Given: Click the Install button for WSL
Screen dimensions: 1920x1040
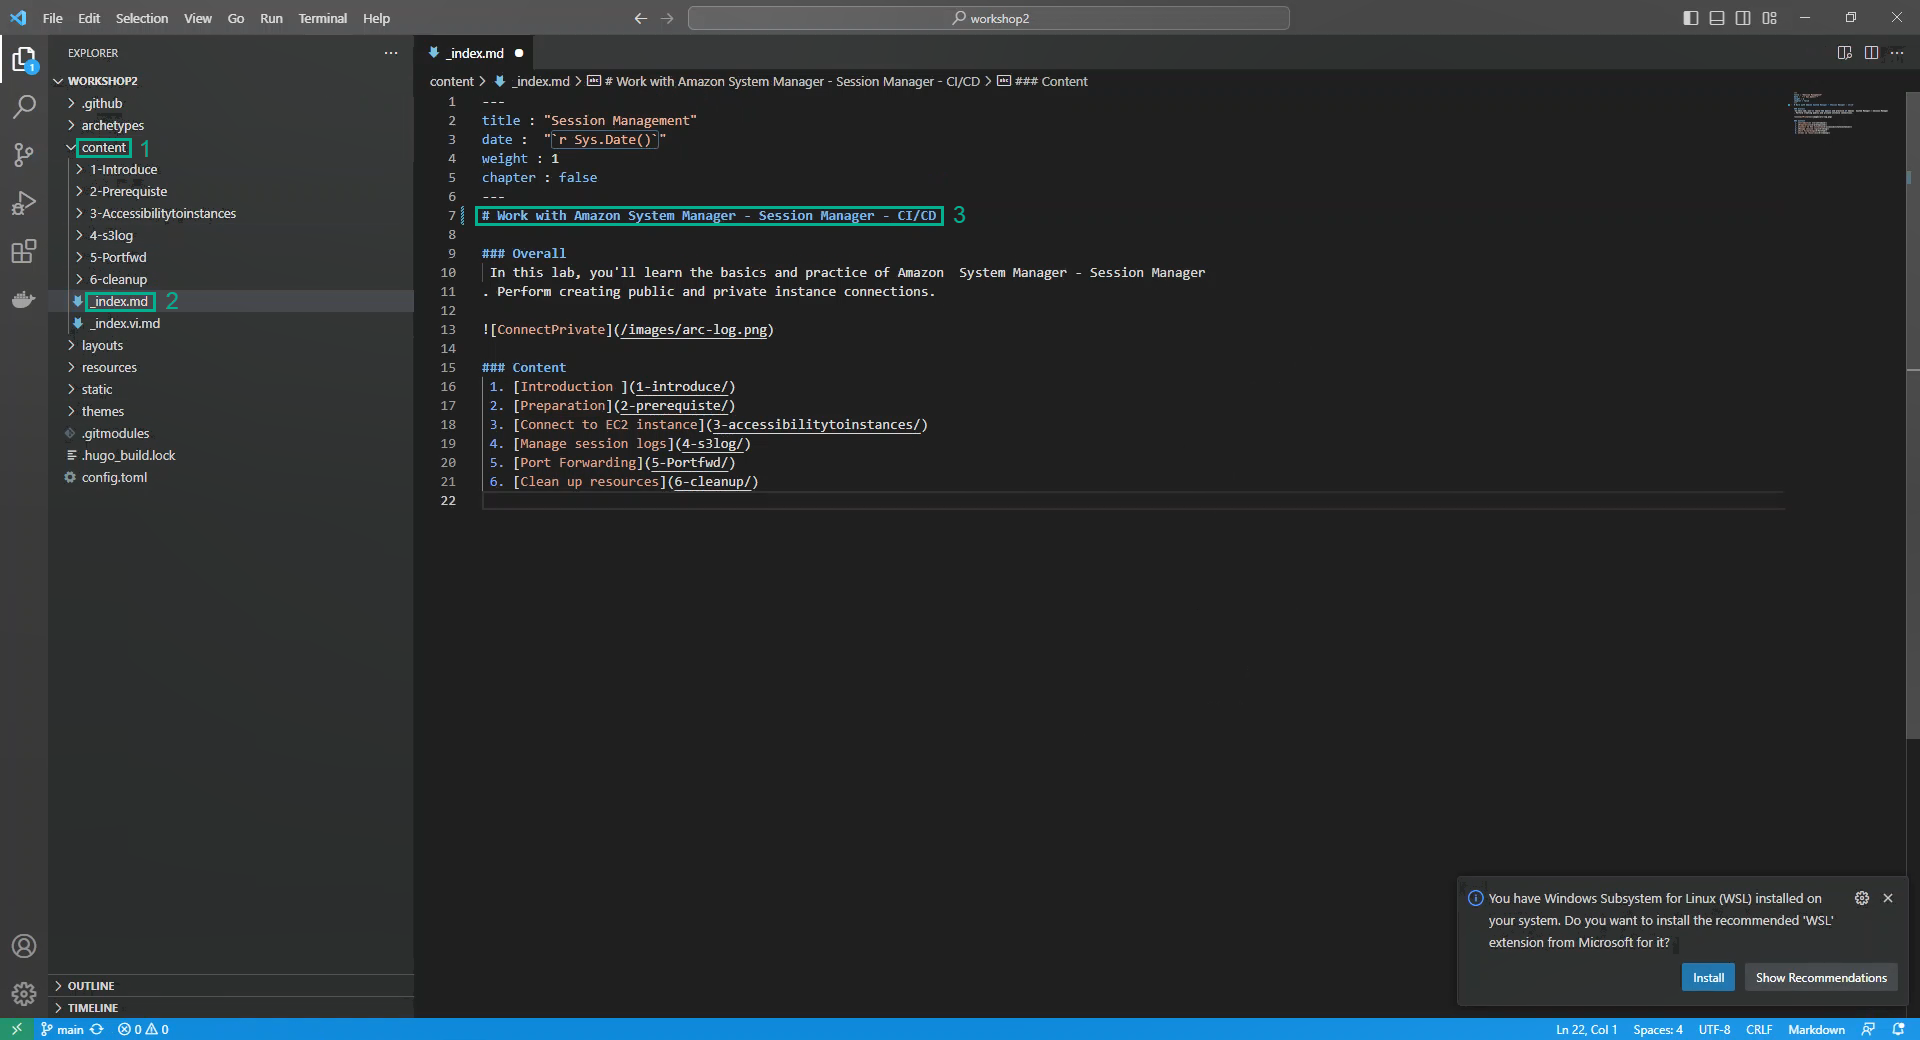Looking at the screenshot, I should 1708,977.
